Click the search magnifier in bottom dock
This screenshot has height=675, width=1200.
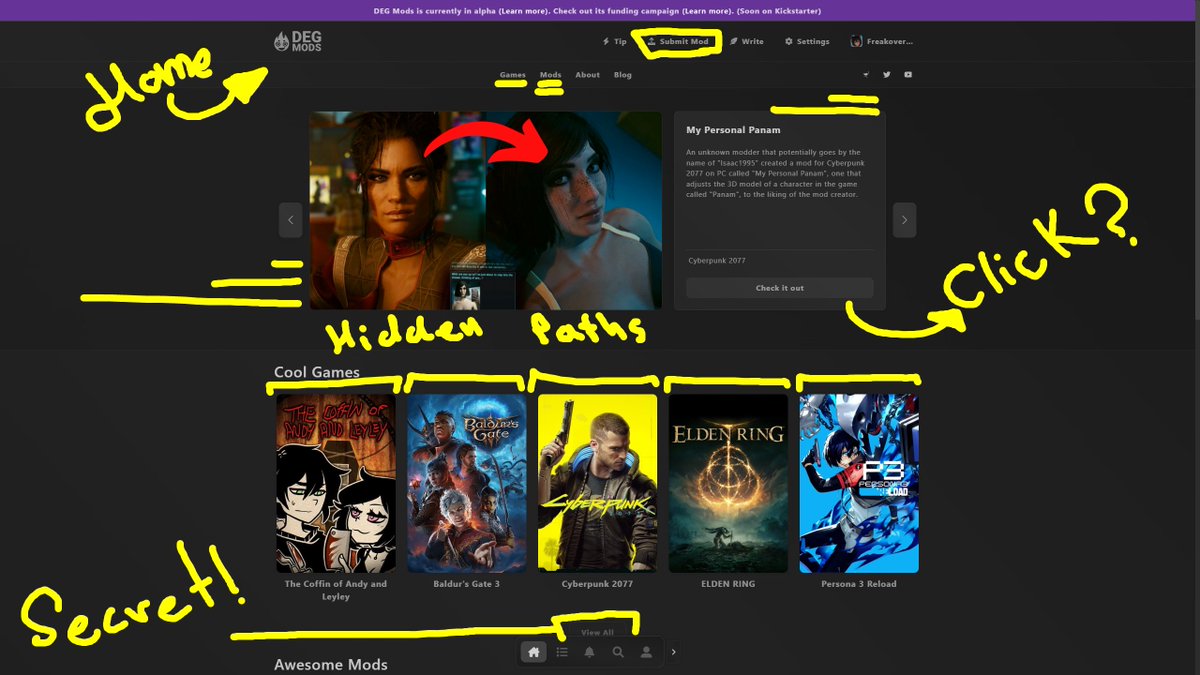coord(618,652)
